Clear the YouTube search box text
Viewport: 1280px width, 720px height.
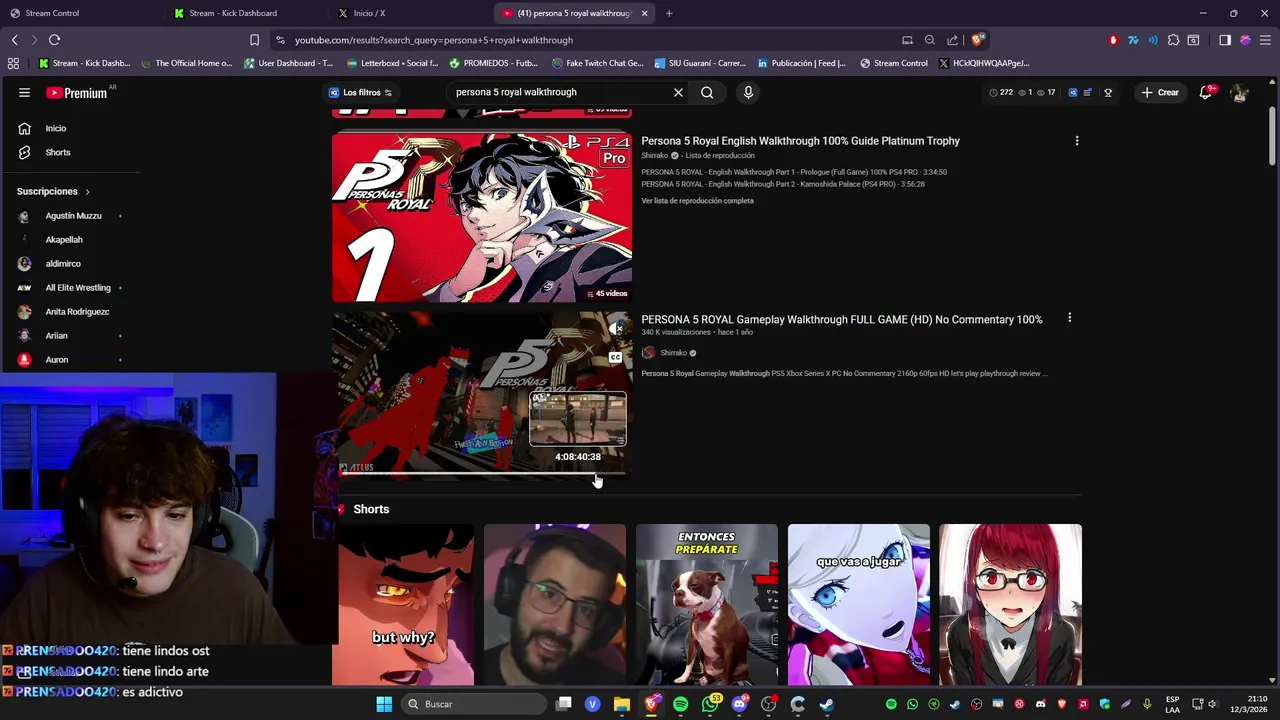pos(678,92)
